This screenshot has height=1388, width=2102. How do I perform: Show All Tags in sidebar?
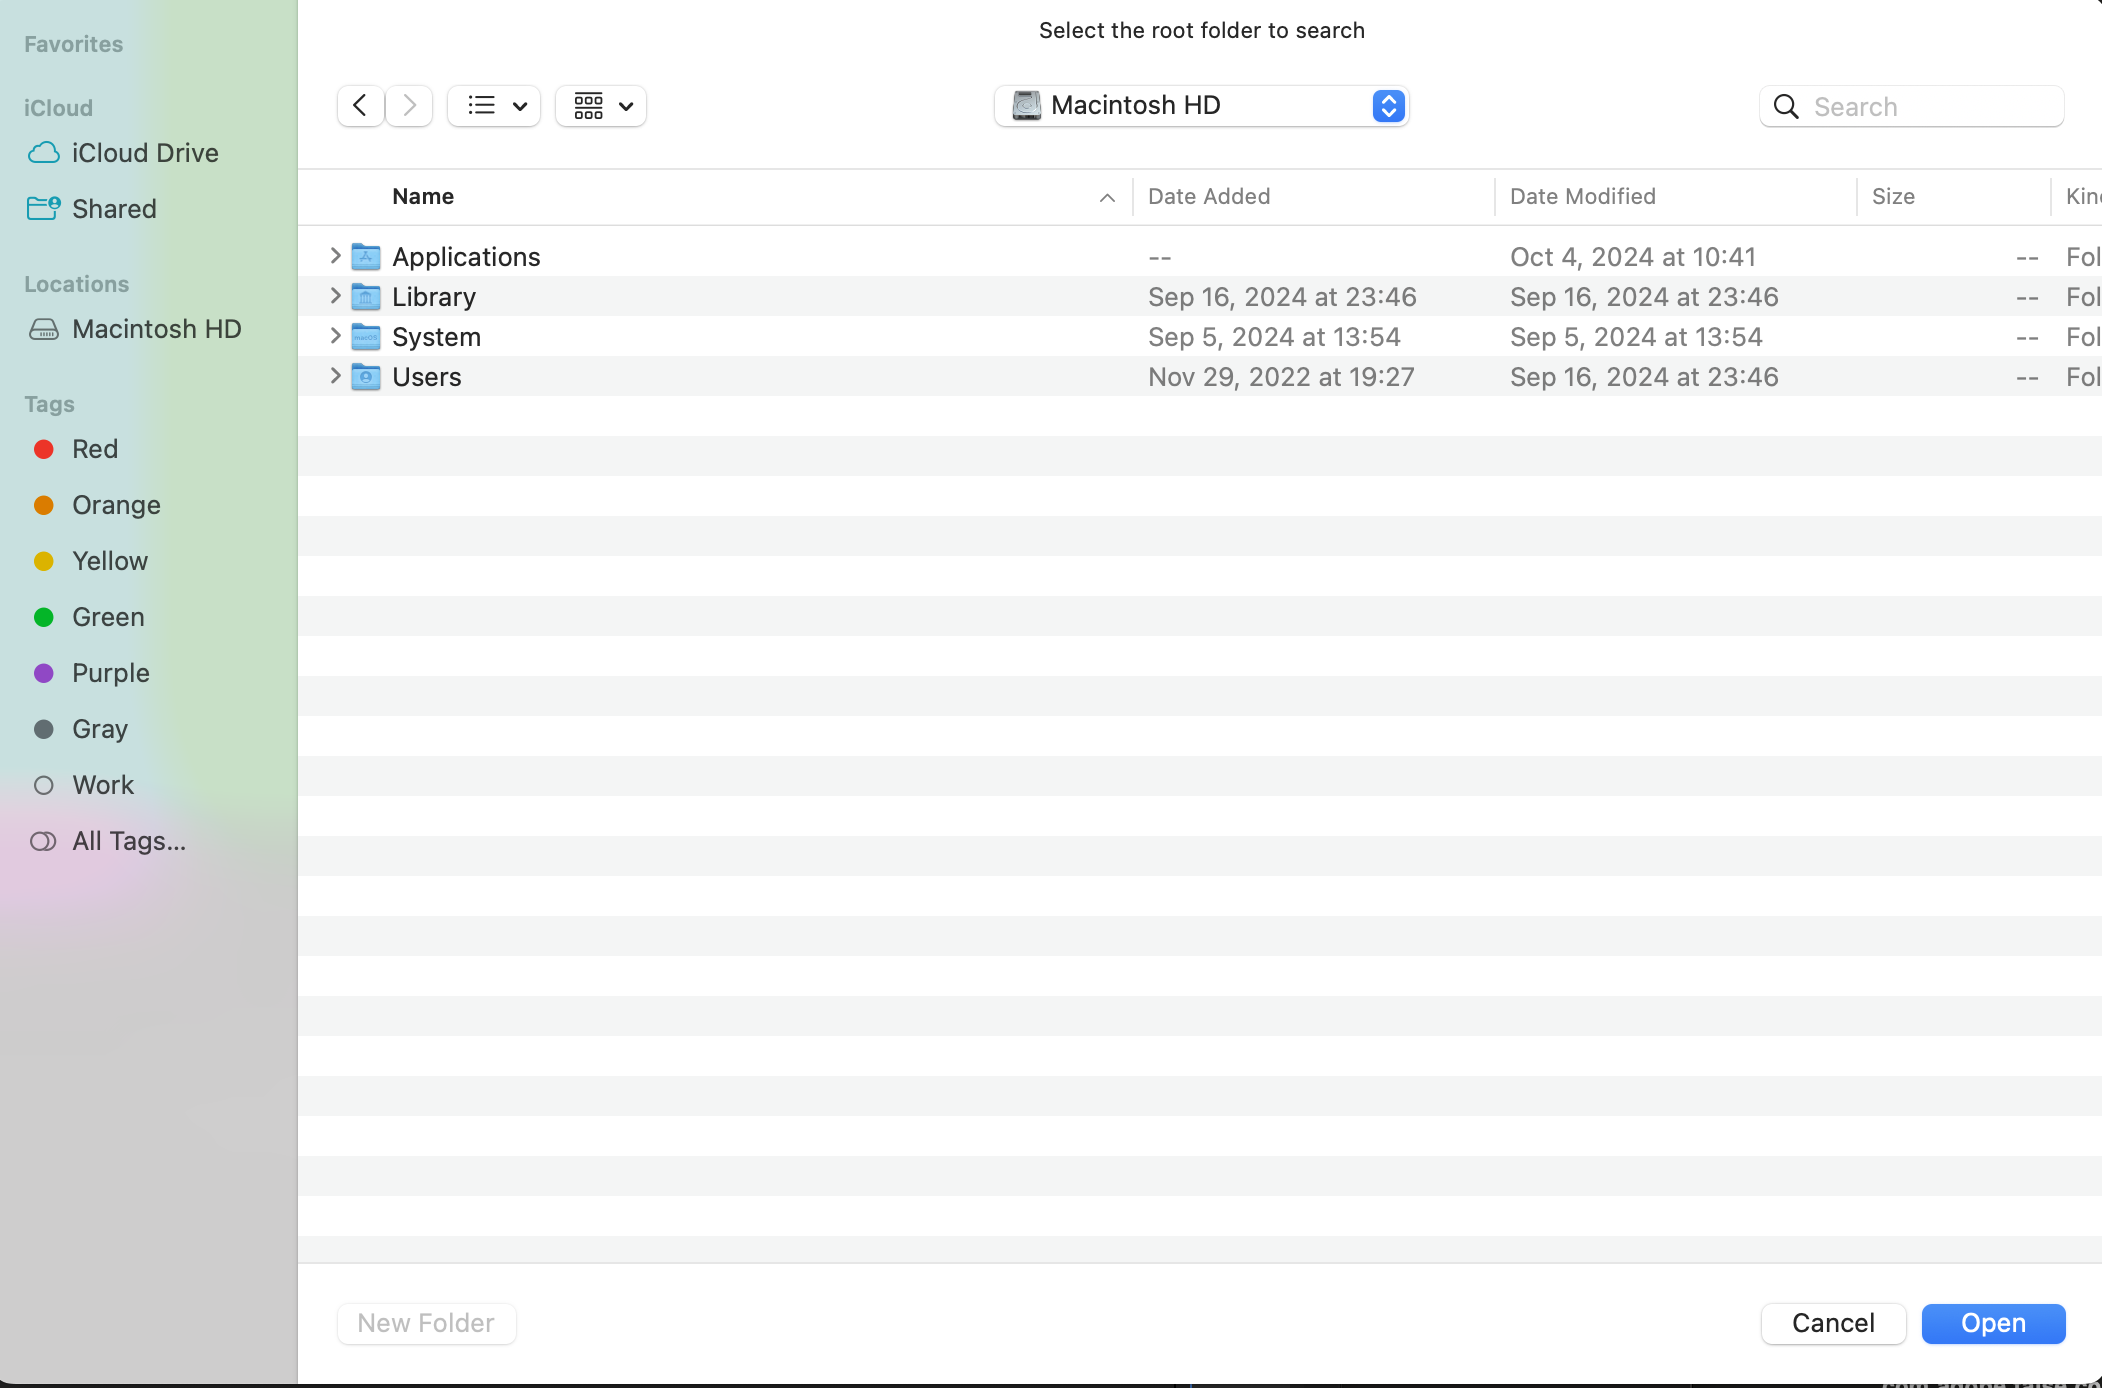(129, 841)
